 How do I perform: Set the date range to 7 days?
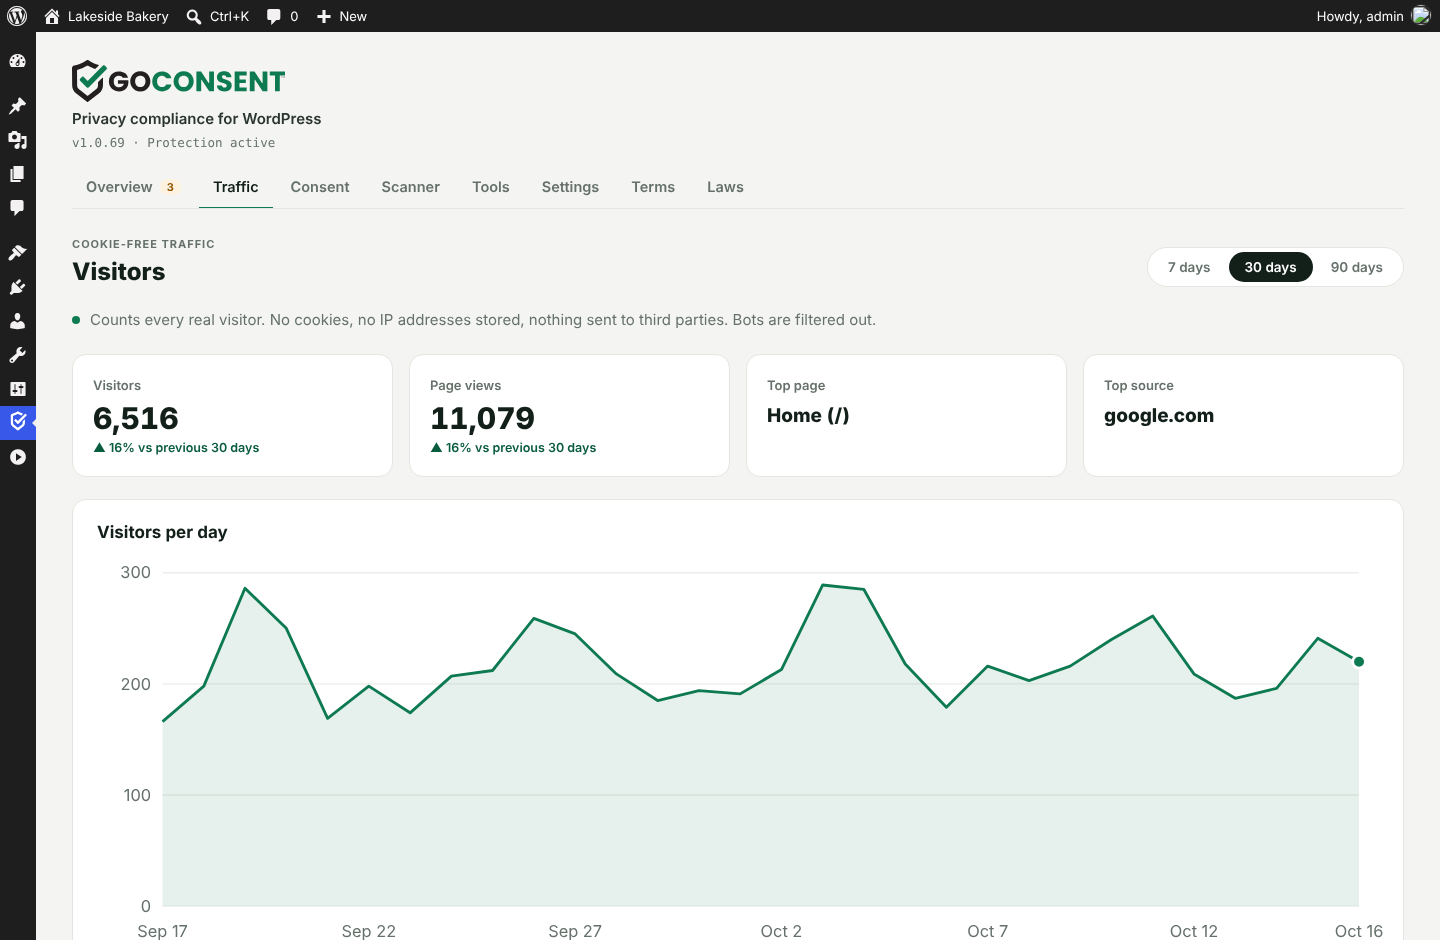[1189, 267]
